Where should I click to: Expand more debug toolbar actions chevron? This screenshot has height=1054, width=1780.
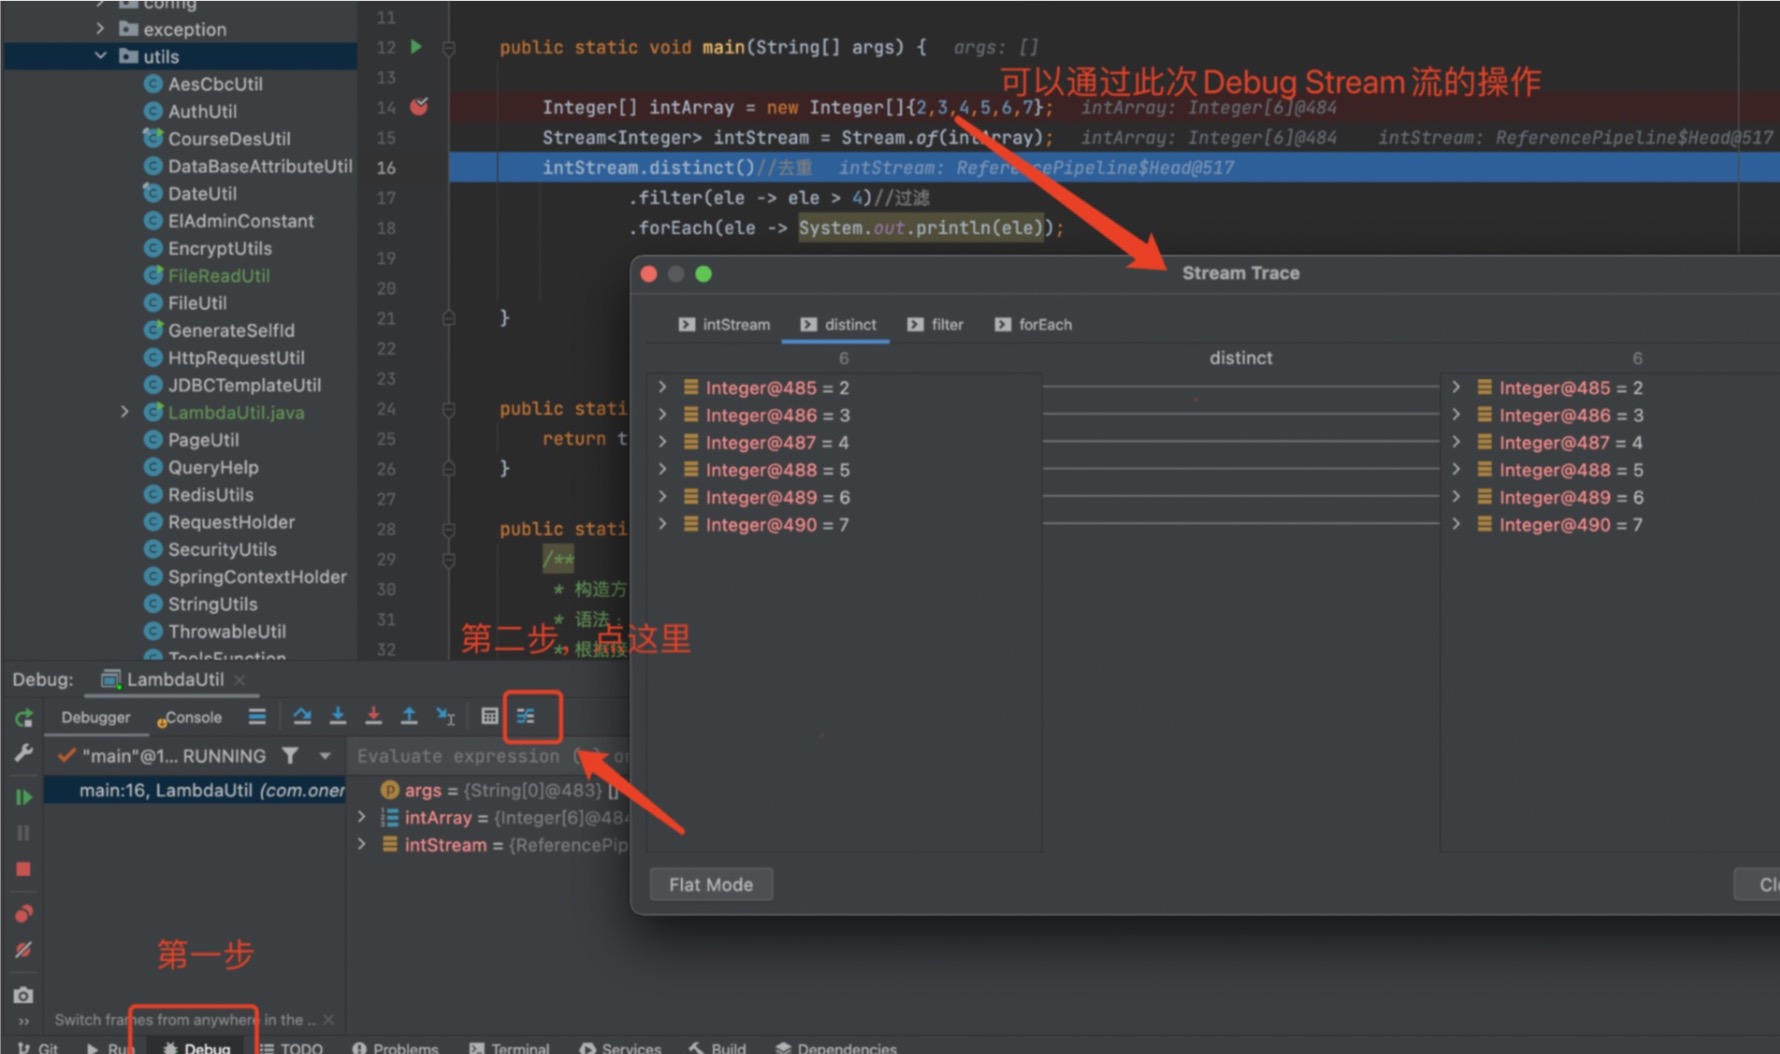(24, 1021)
